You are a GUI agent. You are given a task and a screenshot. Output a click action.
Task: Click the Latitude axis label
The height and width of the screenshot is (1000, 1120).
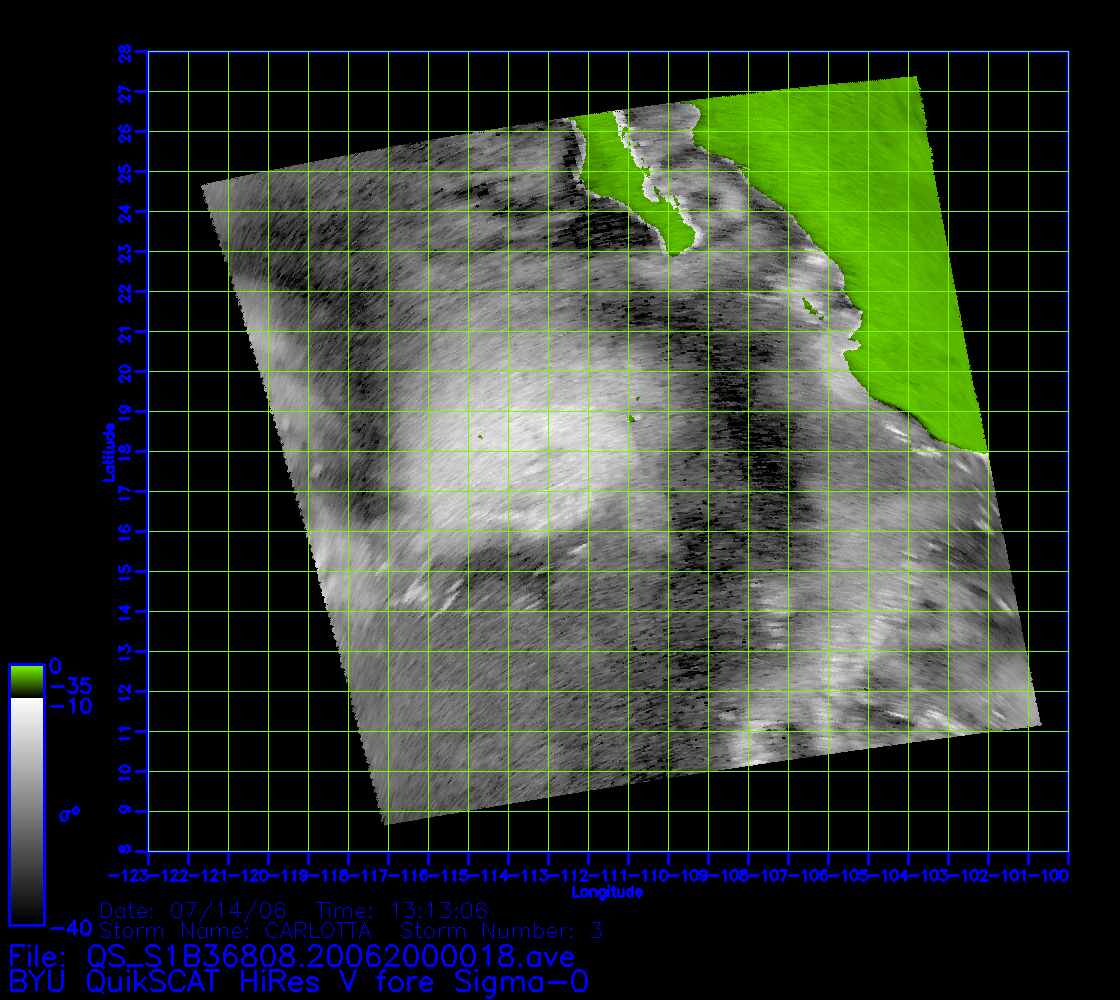tap(106, 452)
